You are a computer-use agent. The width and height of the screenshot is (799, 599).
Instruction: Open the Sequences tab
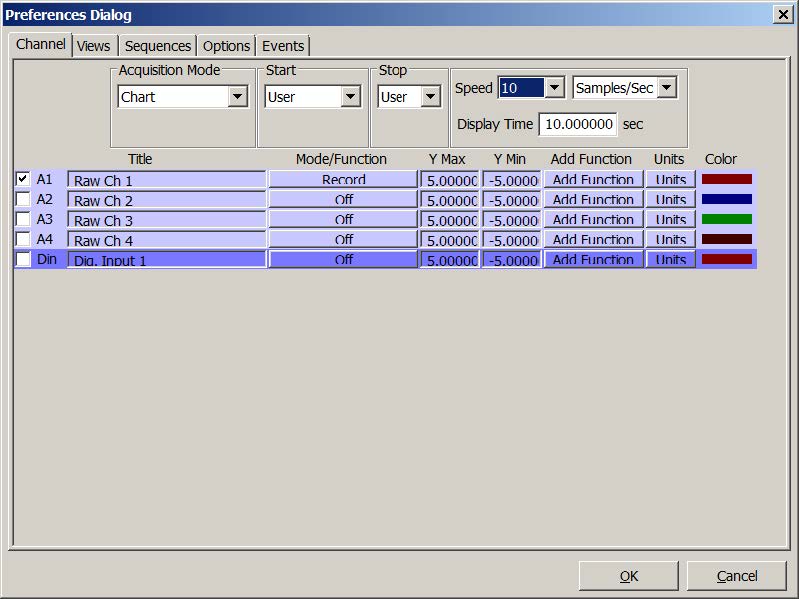(157, 46)
